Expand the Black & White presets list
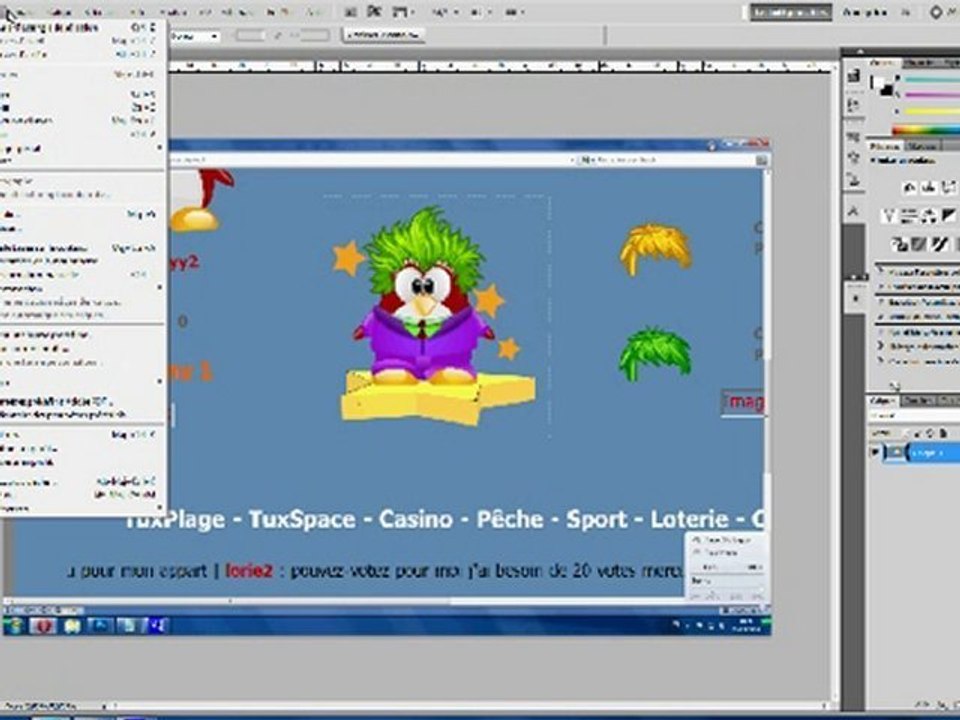This screenshot has width=960, height=720. (x=881, y=332)
